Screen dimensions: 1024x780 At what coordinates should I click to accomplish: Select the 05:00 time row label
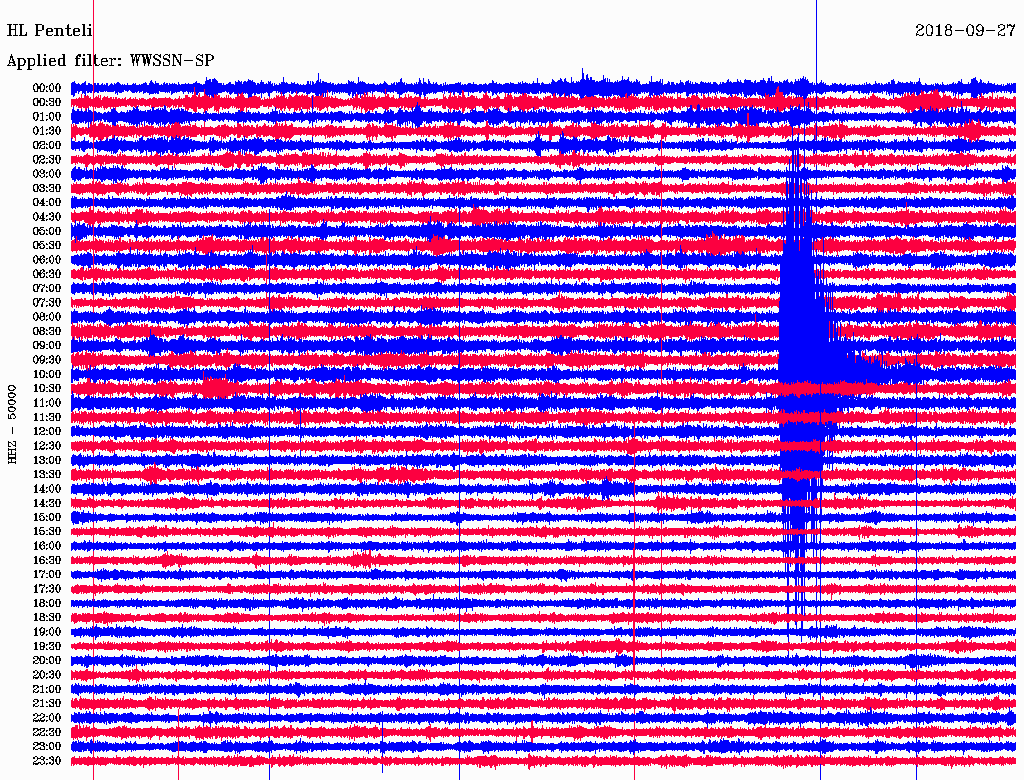coord(46,231)
